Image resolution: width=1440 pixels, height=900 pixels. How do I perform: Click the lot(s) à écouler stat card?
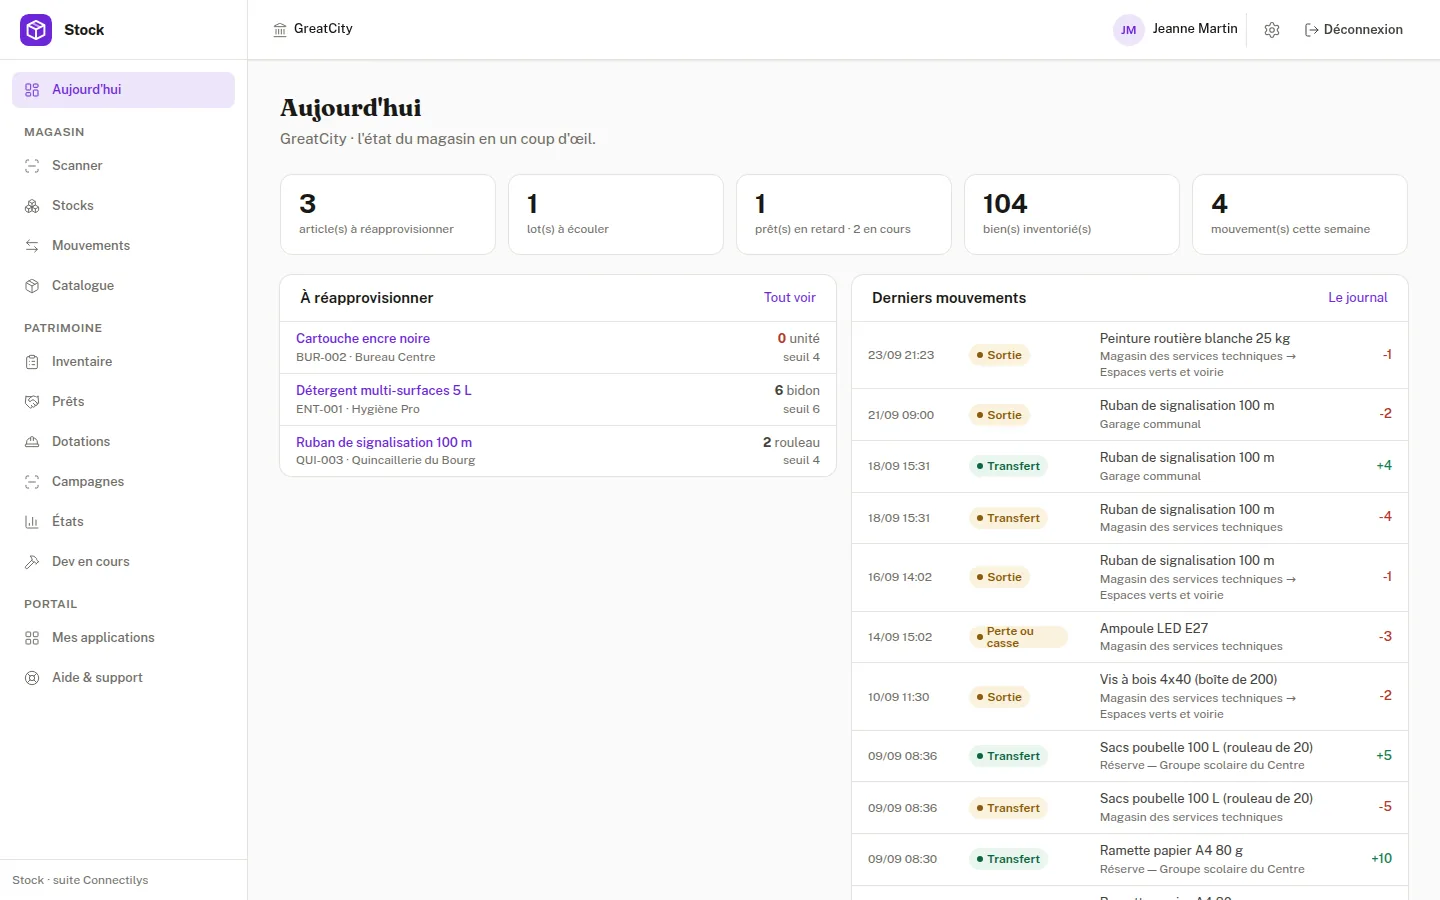tap(616, 215)
